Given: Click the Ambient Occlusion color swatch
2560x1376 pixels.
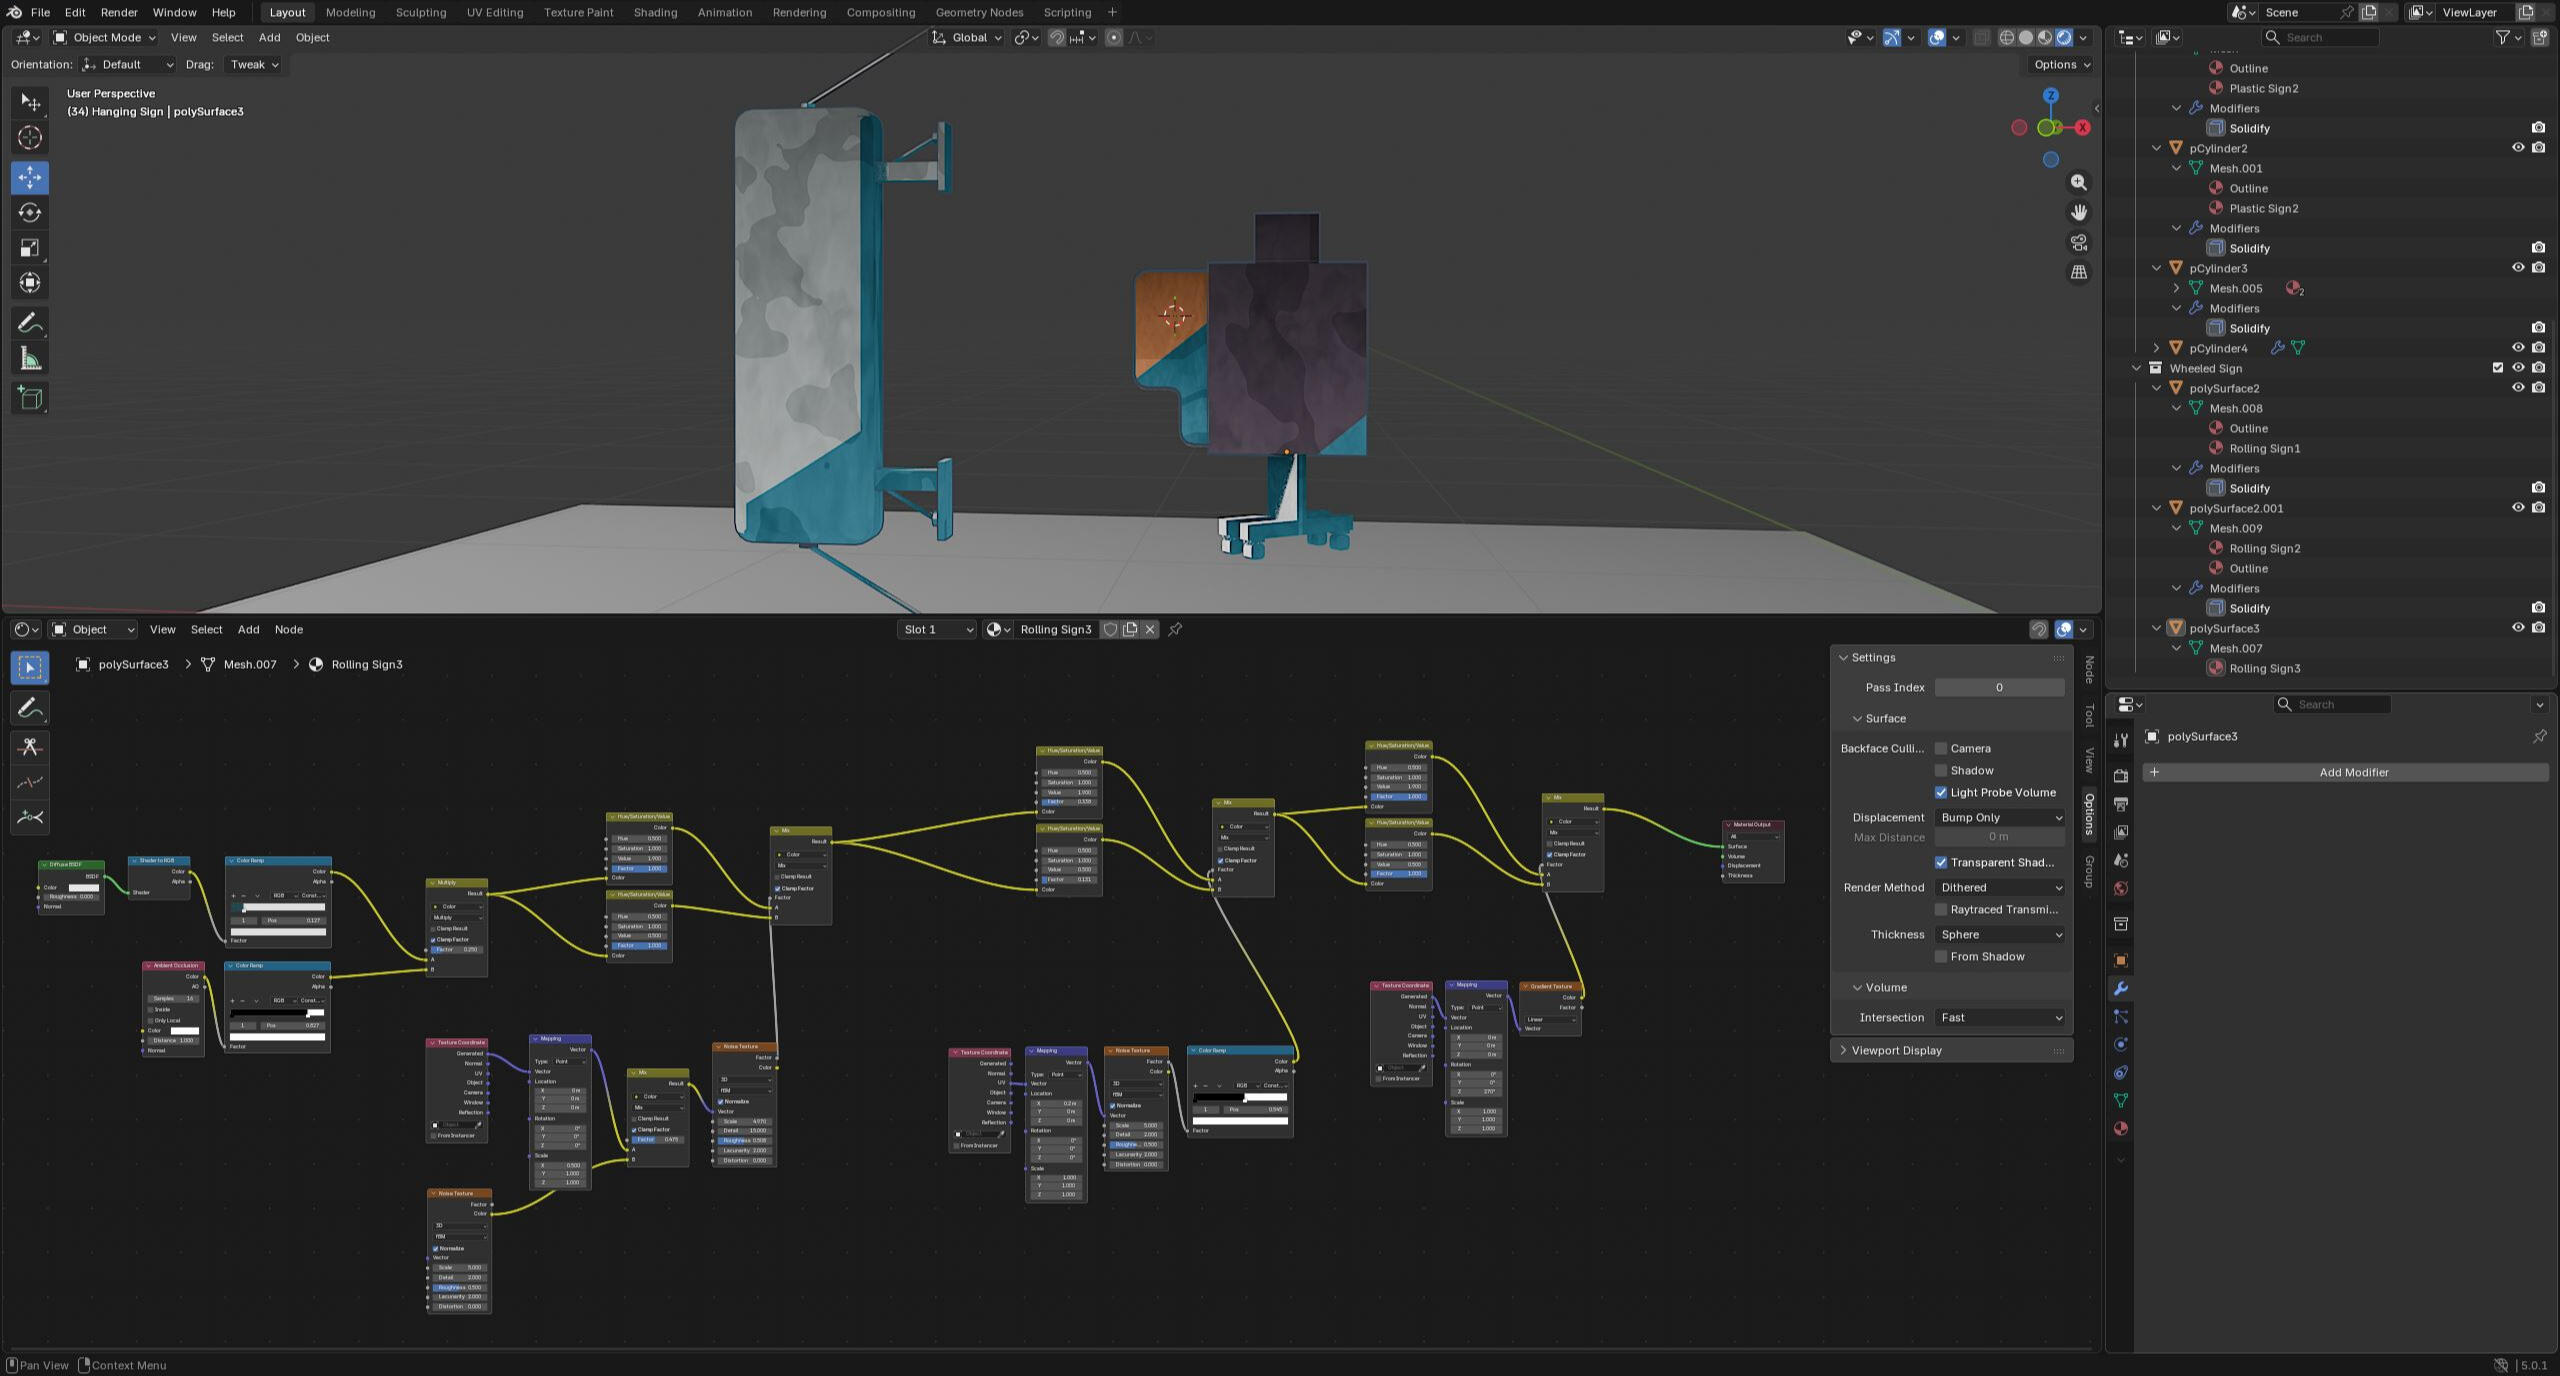Looking at the screenshot, I should pyautogui.click(x=184, y=1030).
